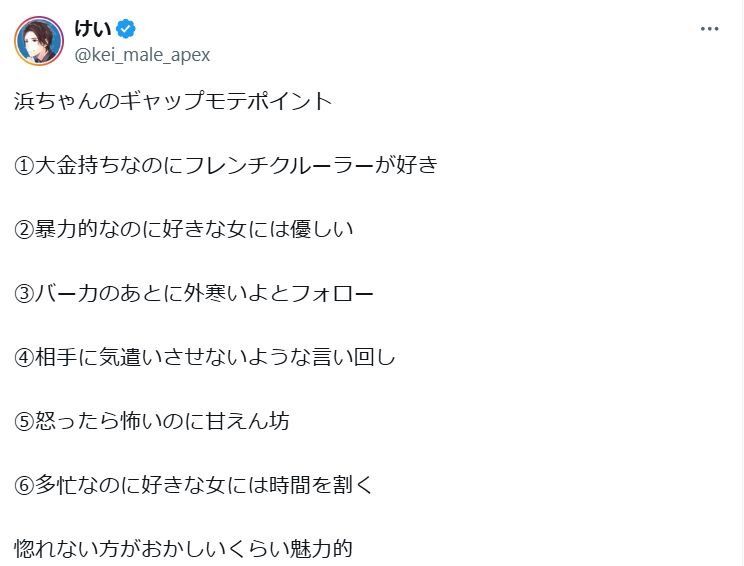
Task: Click the display name けい
Action: click(93, 28)
